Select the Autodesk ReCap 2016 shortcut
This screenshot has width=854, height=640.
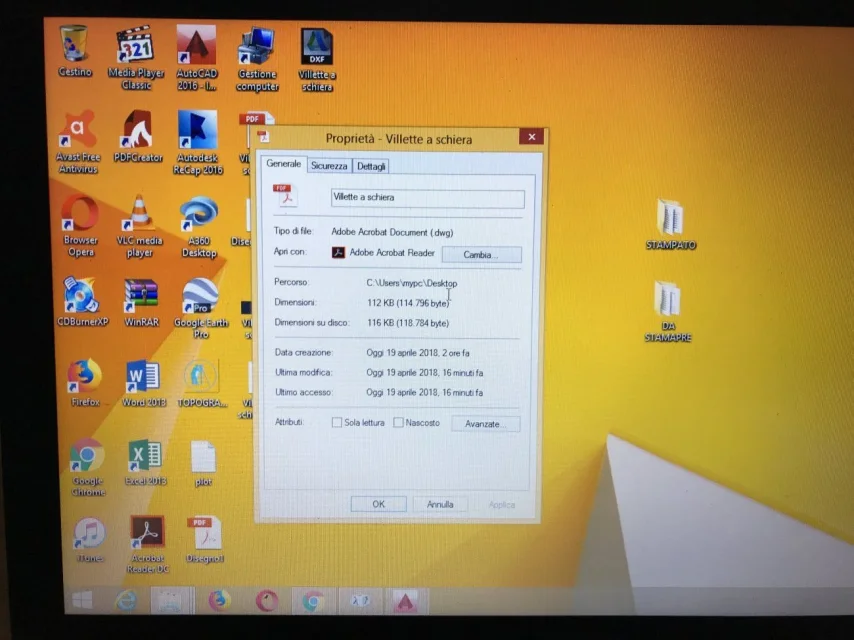[x=198, y=143]
